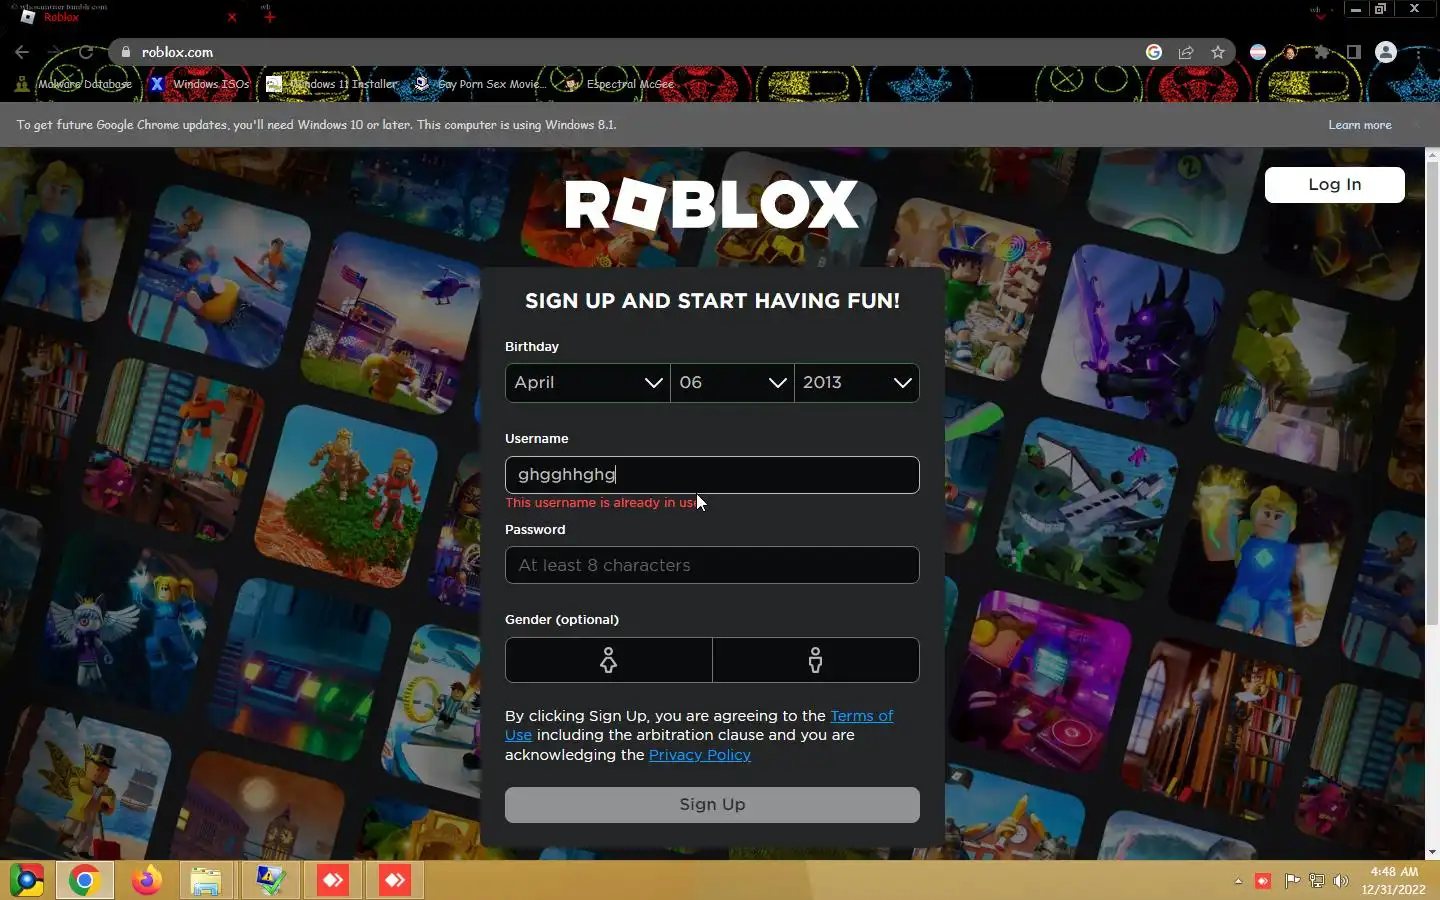Open the Privacy Policy link
This screenshot has width=1440, height=900.
(700, 755)
